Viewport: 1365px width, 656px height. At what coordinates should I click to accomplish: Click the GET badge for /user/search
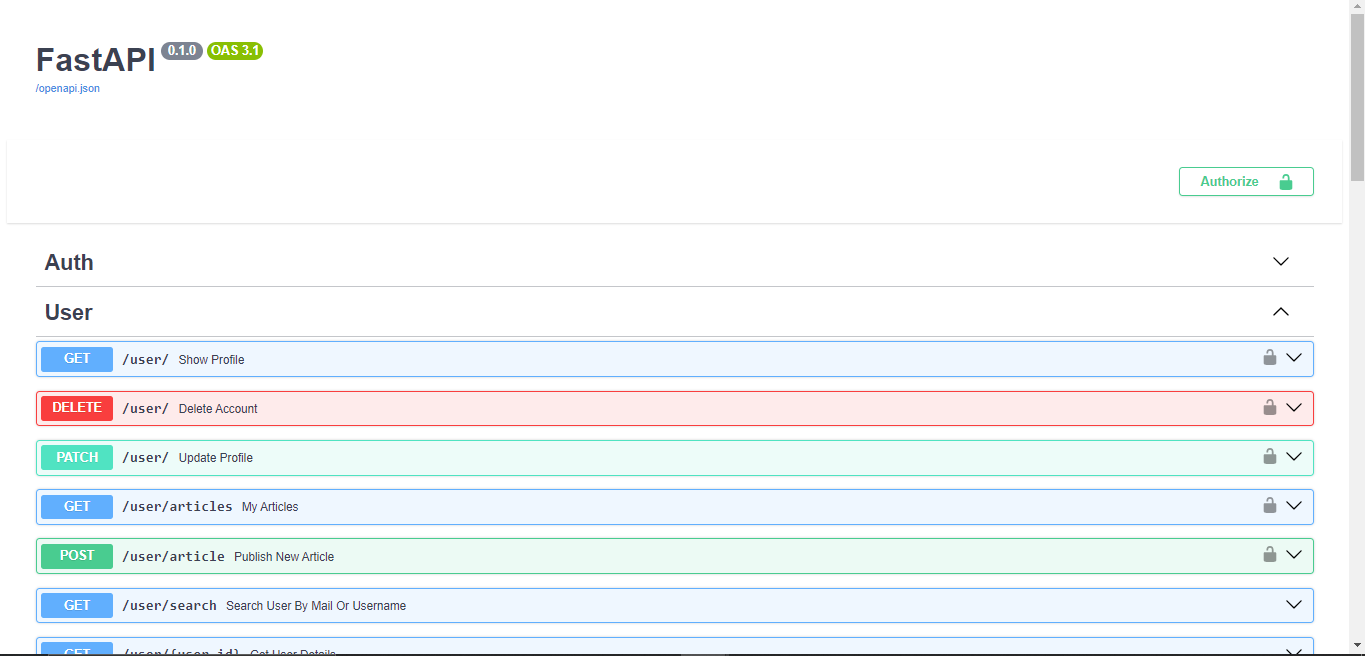tap(77, 605)
